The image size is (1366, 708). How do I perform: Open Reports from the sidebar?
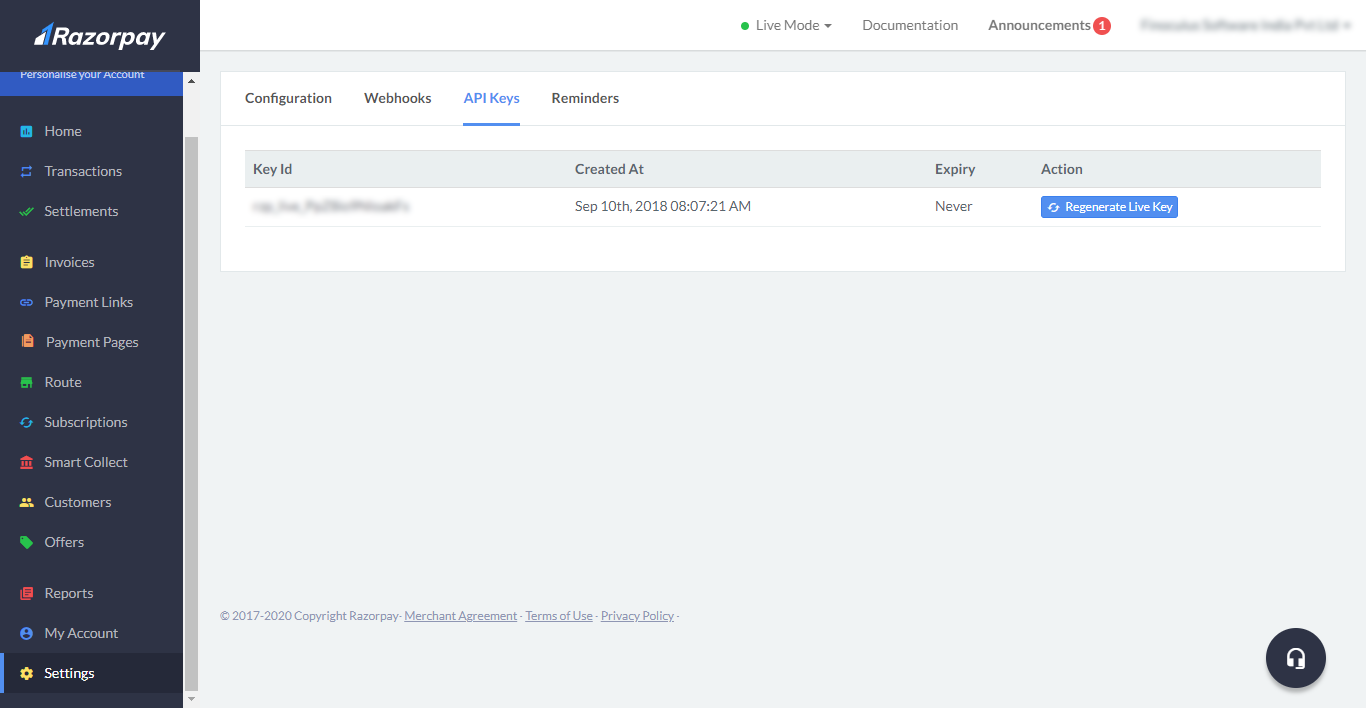[69, 593]
